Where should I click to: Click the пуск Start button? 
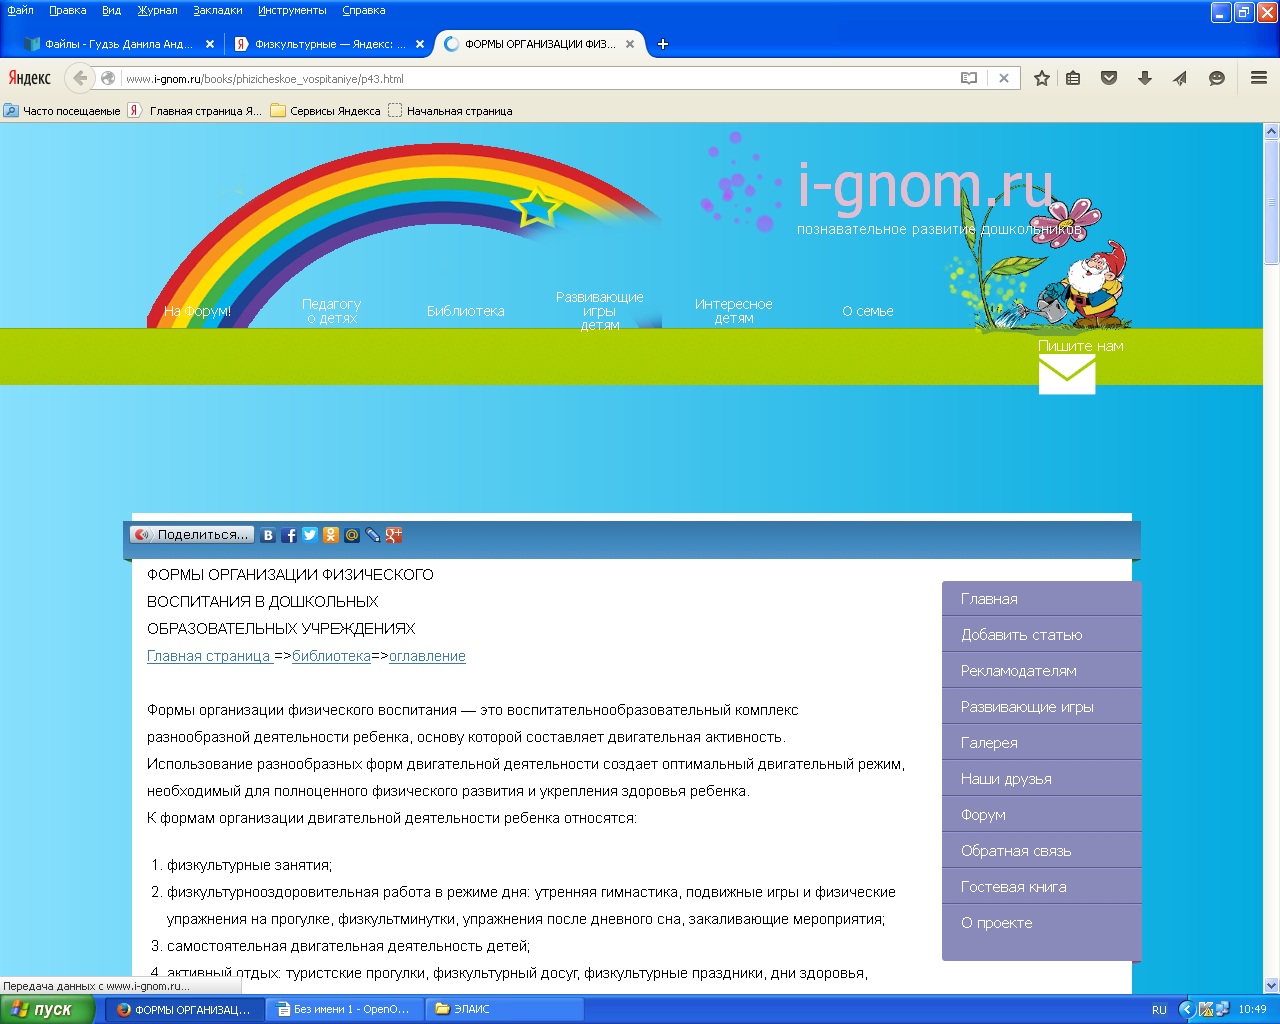pos(47,1009)
